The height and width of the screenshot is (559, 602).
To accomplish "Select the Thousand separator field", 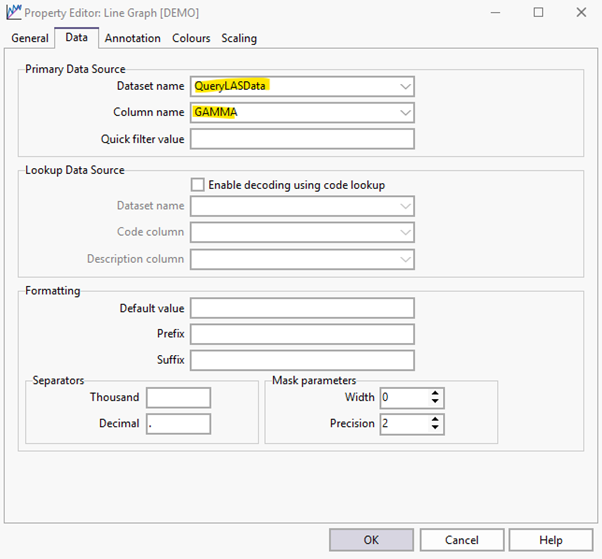I will 178,398.
